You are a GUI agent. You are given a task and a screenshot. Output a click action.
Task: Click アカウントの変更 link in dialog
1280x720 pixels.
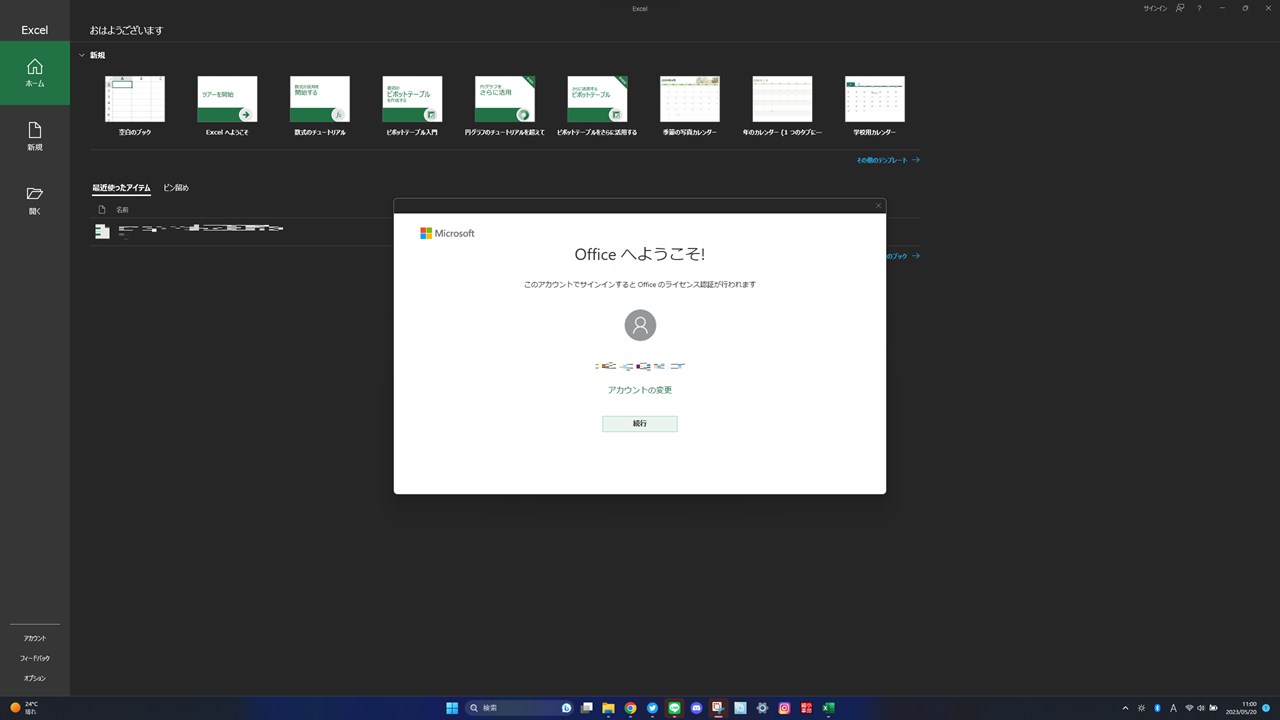640,390
